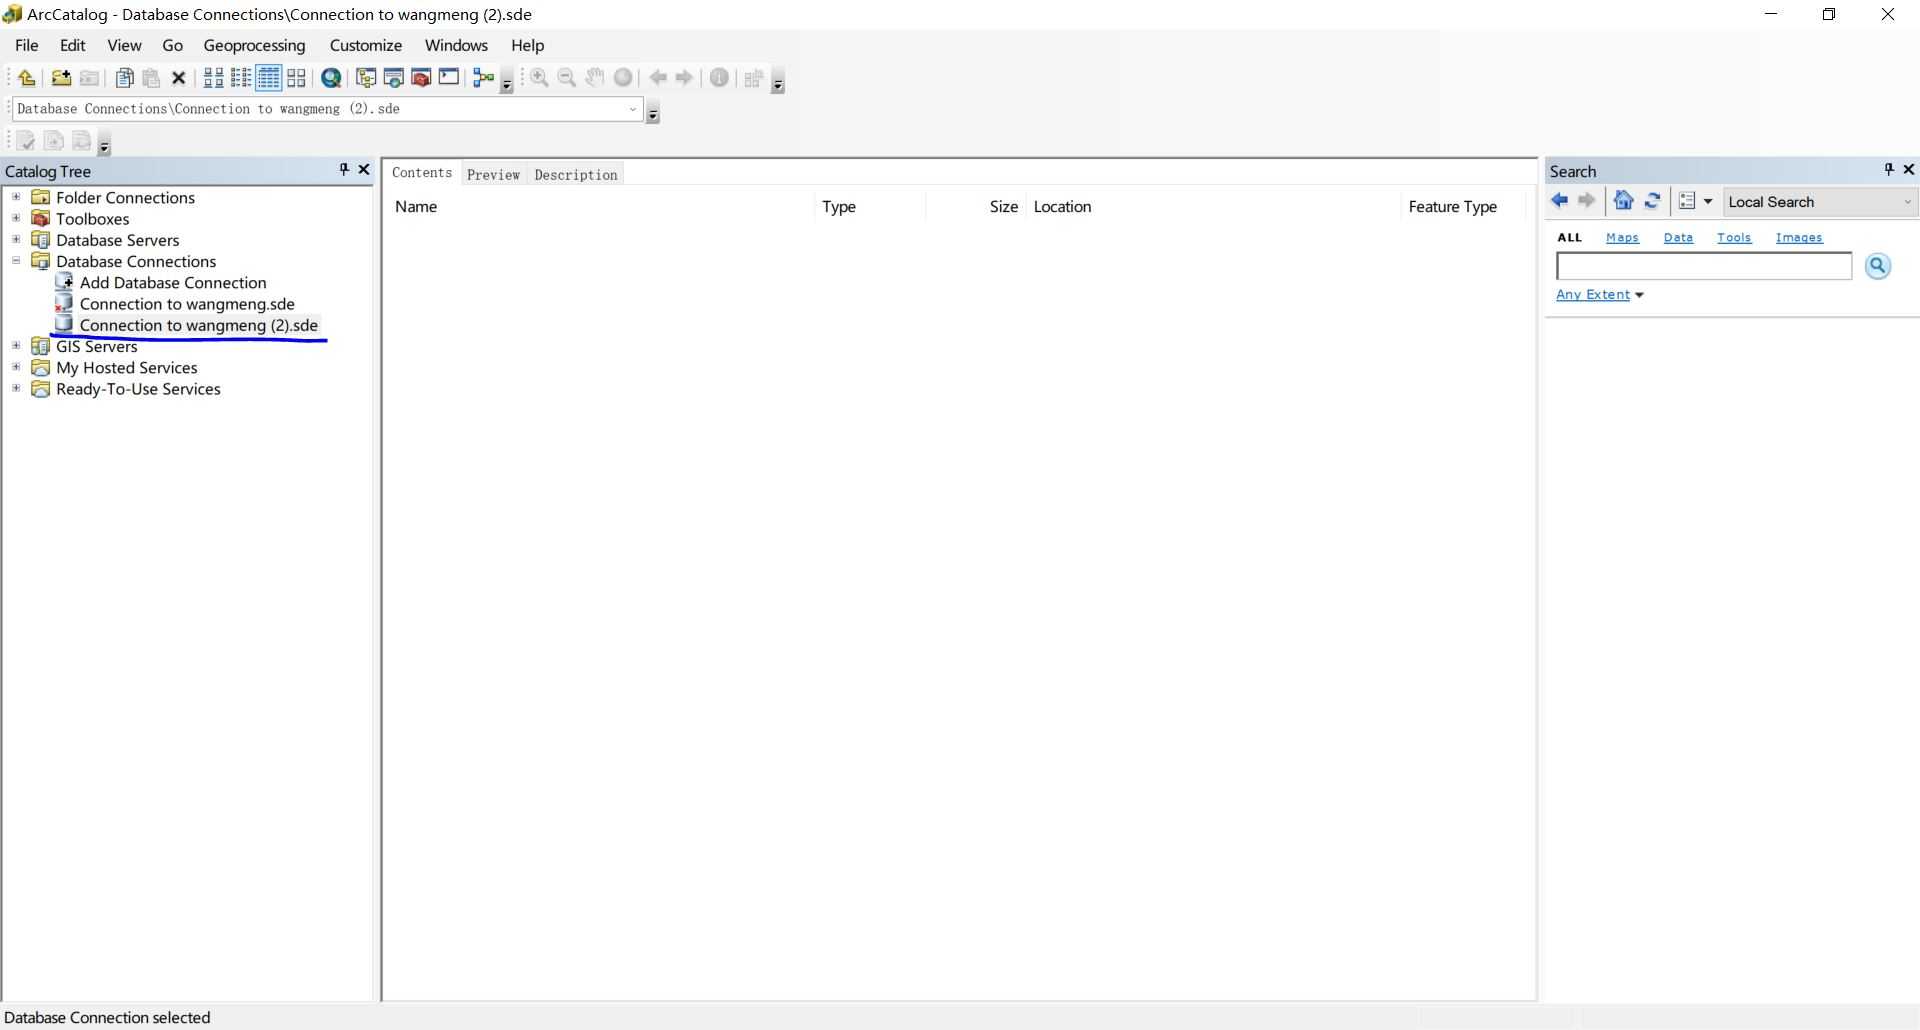Launch the ModelBuilder window icon
1920x1030 pixels.
[484, 78]
